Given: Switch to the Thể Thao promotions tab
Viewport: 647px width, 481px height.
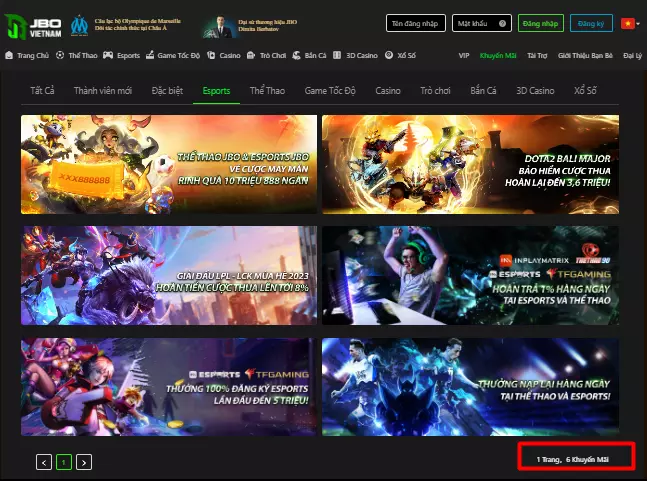Looking at the screenshot, I should [267, 90].
